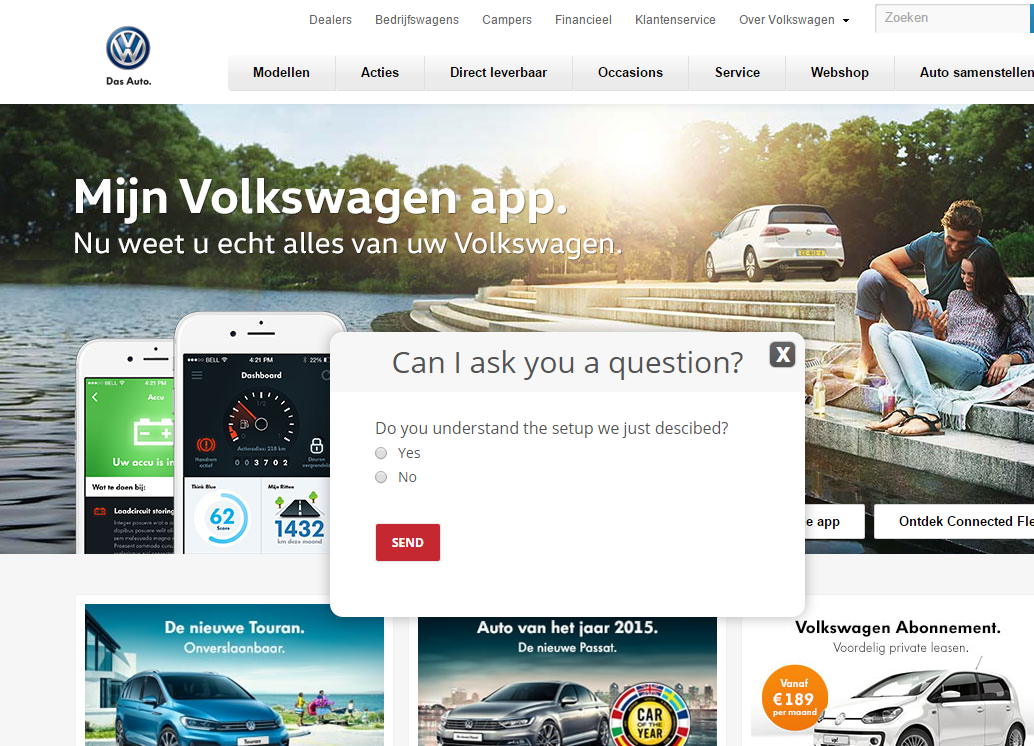1034x746 pixels.
Task: Submit the survey with SEND
Action: [x=408, y=542]
